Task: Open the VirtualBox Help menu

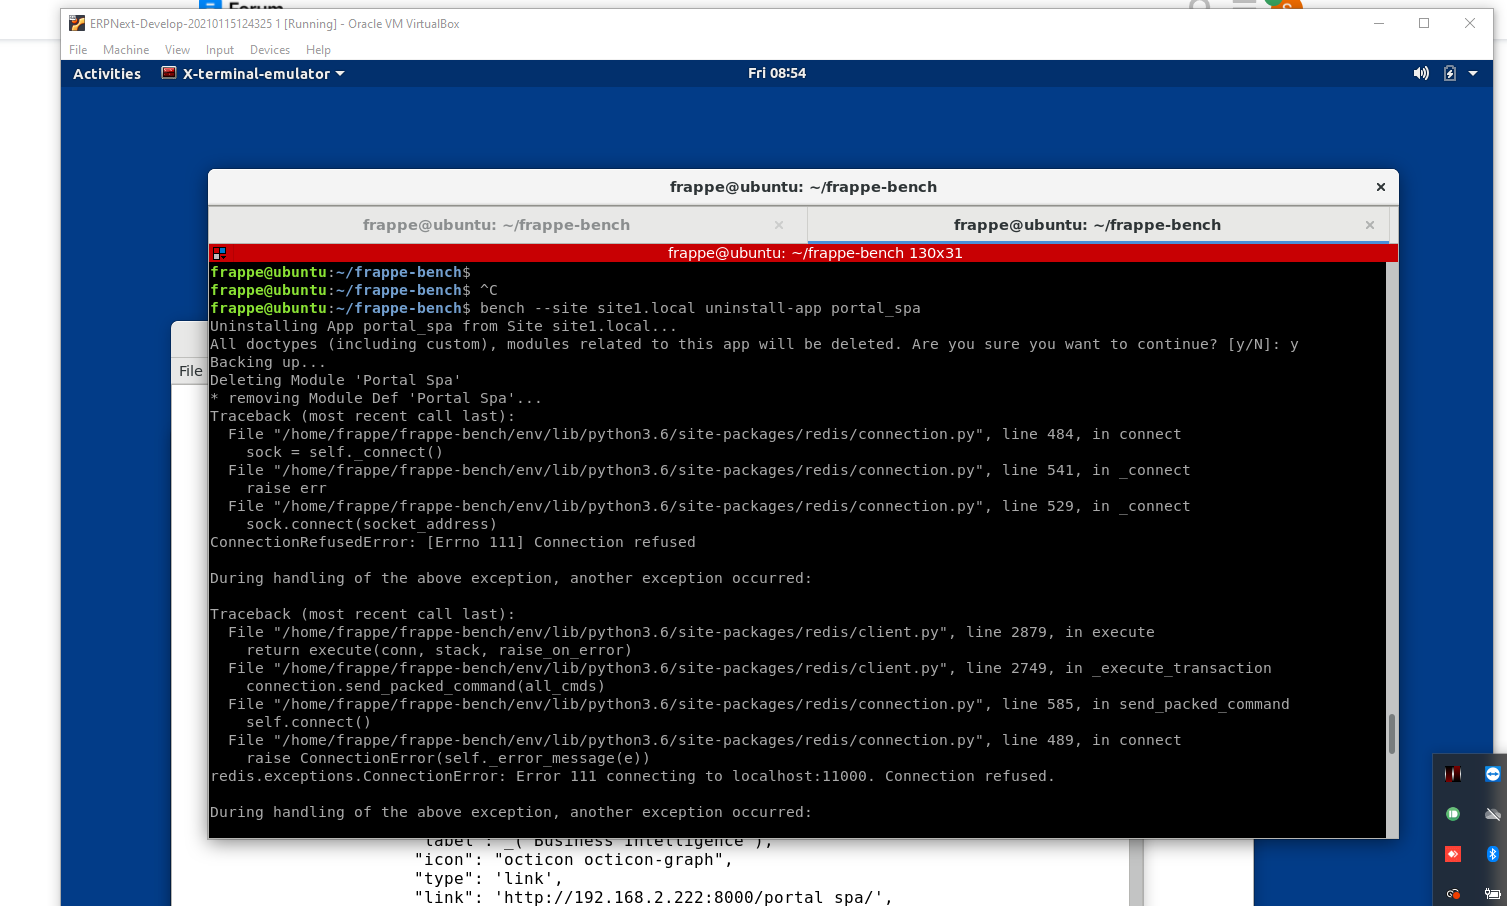Action: coord(318,50)
